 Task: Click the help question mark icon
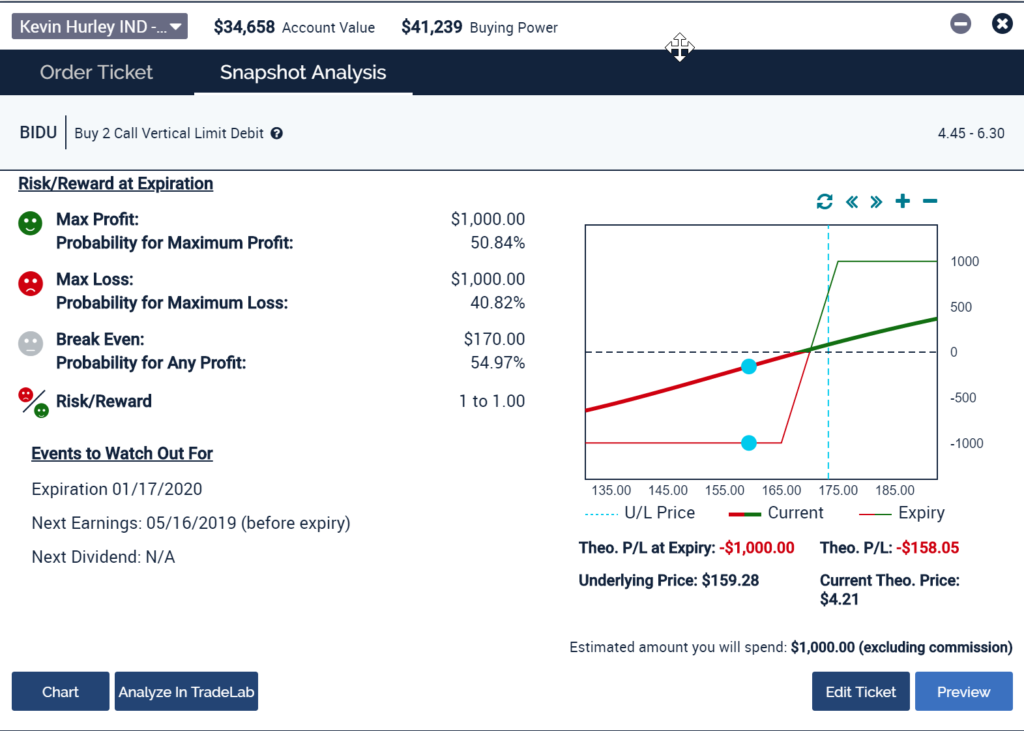click(x=277, y=133)
